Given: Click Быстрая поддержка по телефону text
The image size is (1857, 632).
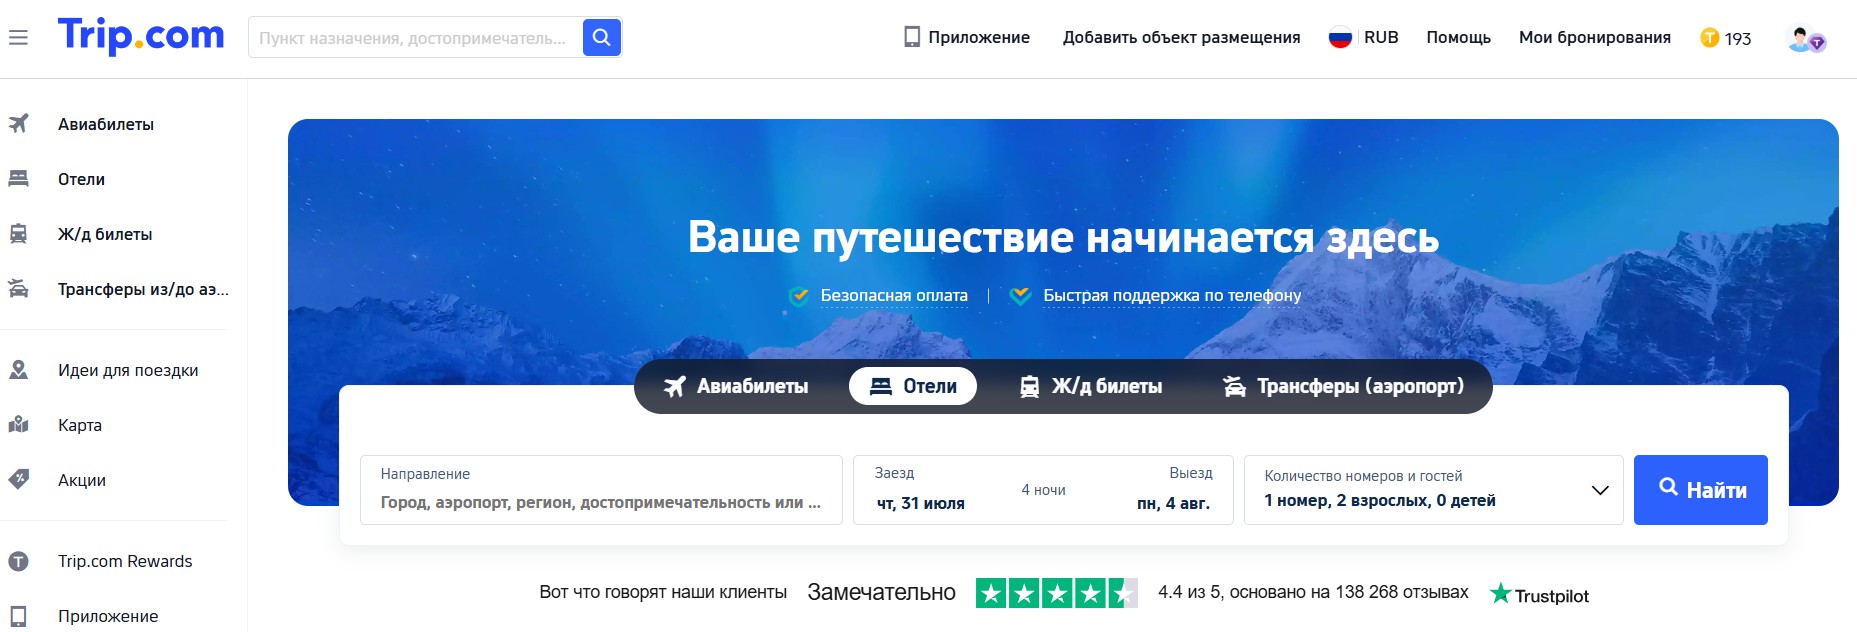Looking at the screenshot, I should point(1172,295).
